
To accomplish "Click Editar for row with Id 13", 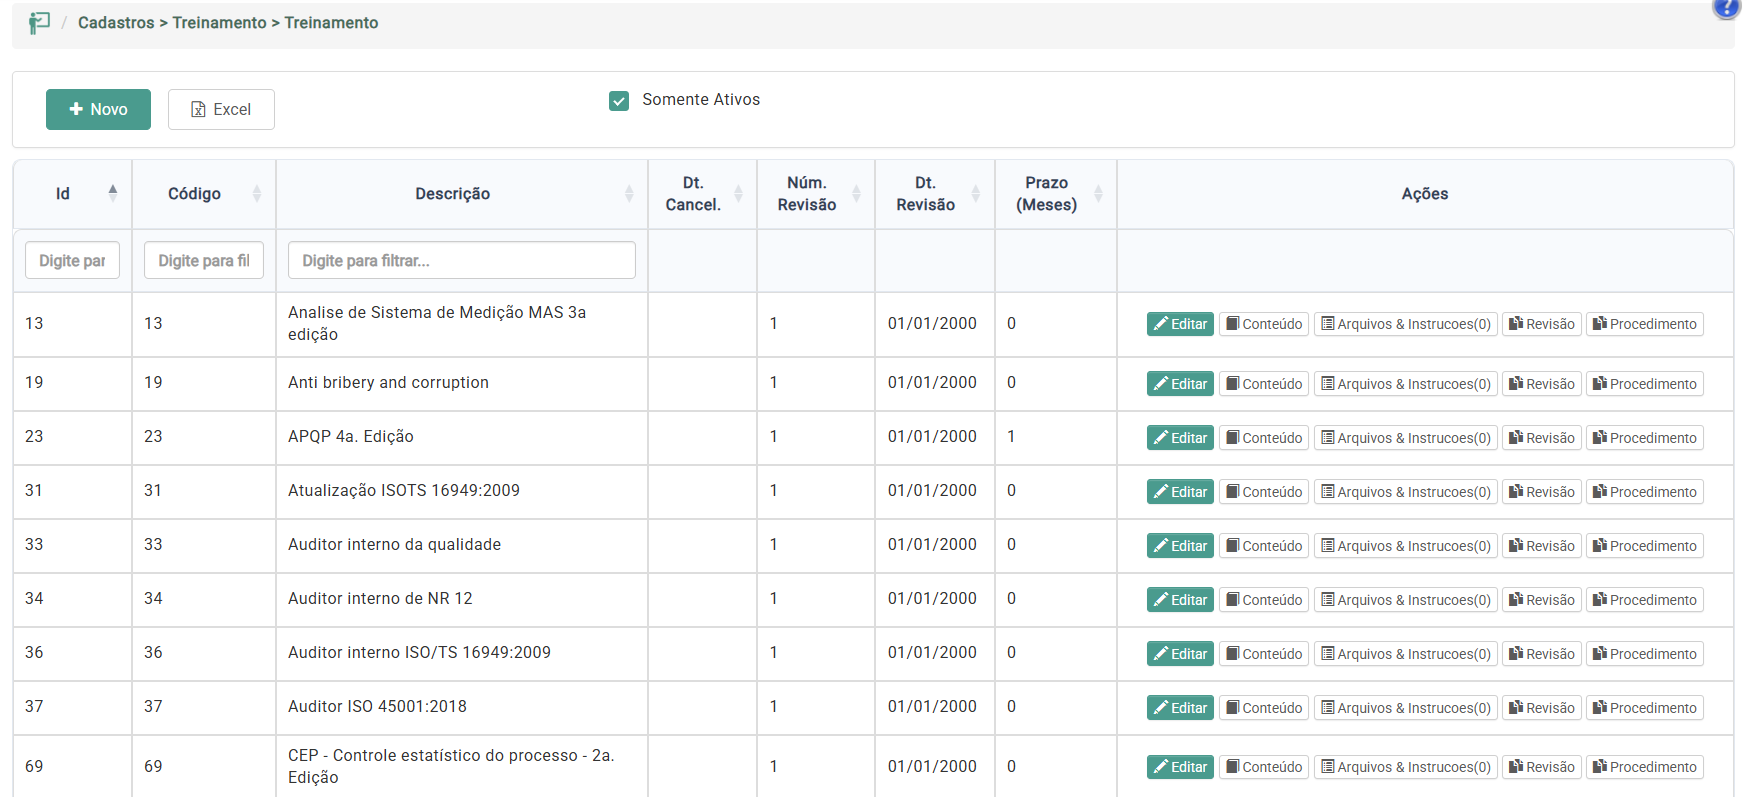I will click(x=1180, y=324).
